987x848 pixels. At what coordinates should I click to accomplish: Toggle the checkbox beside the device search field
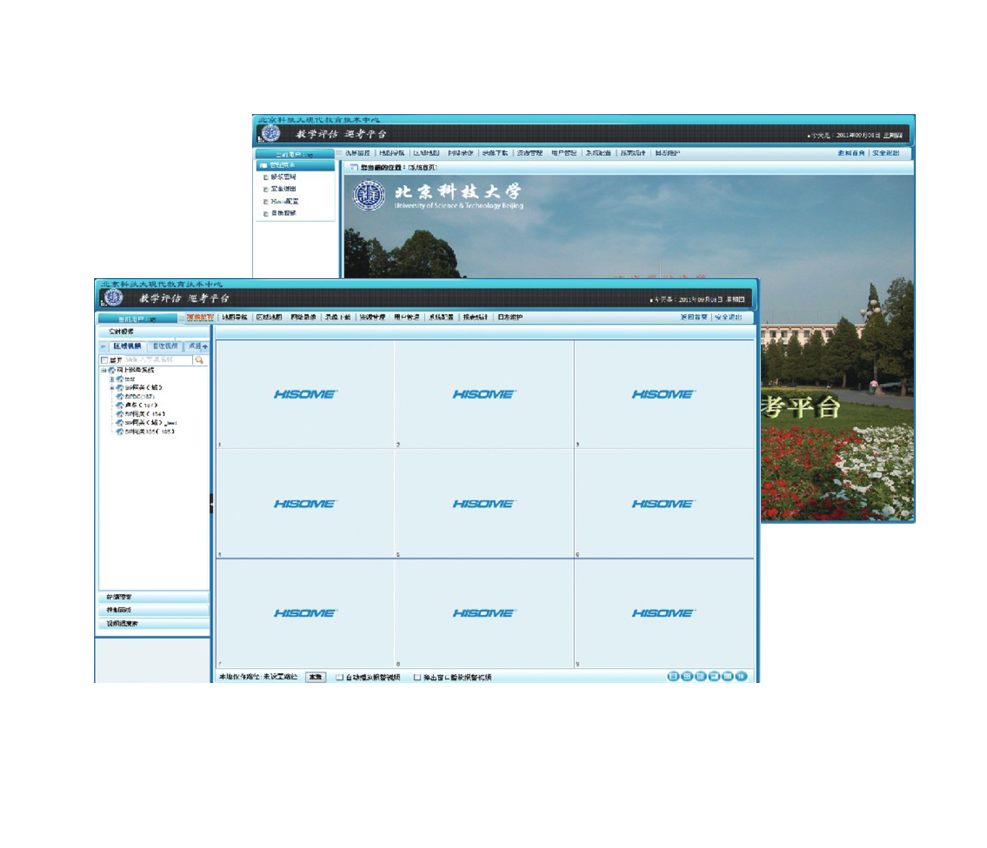tap(104, 360)
